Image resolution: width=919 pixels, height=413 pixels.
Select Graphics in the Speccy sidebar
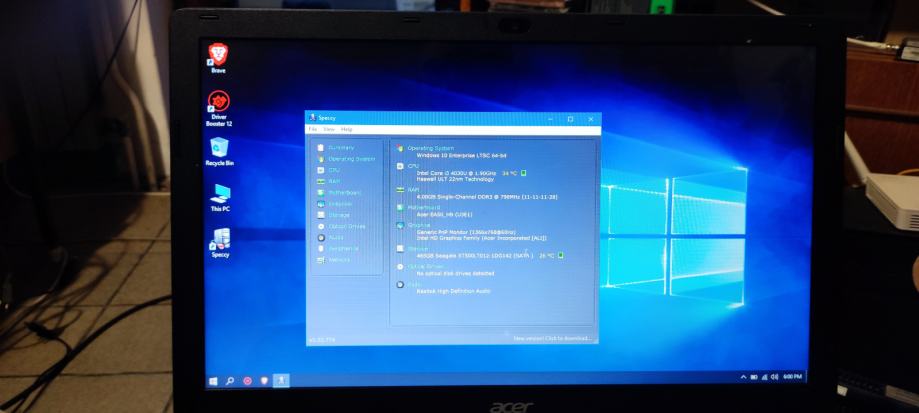point(335,204)
